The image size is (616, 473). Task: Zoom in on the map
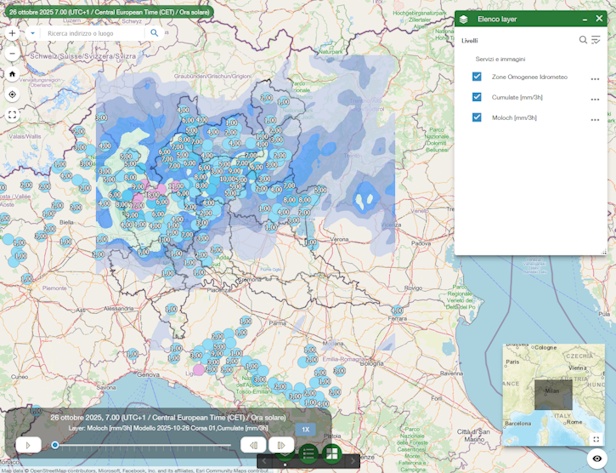click(12, 33)
